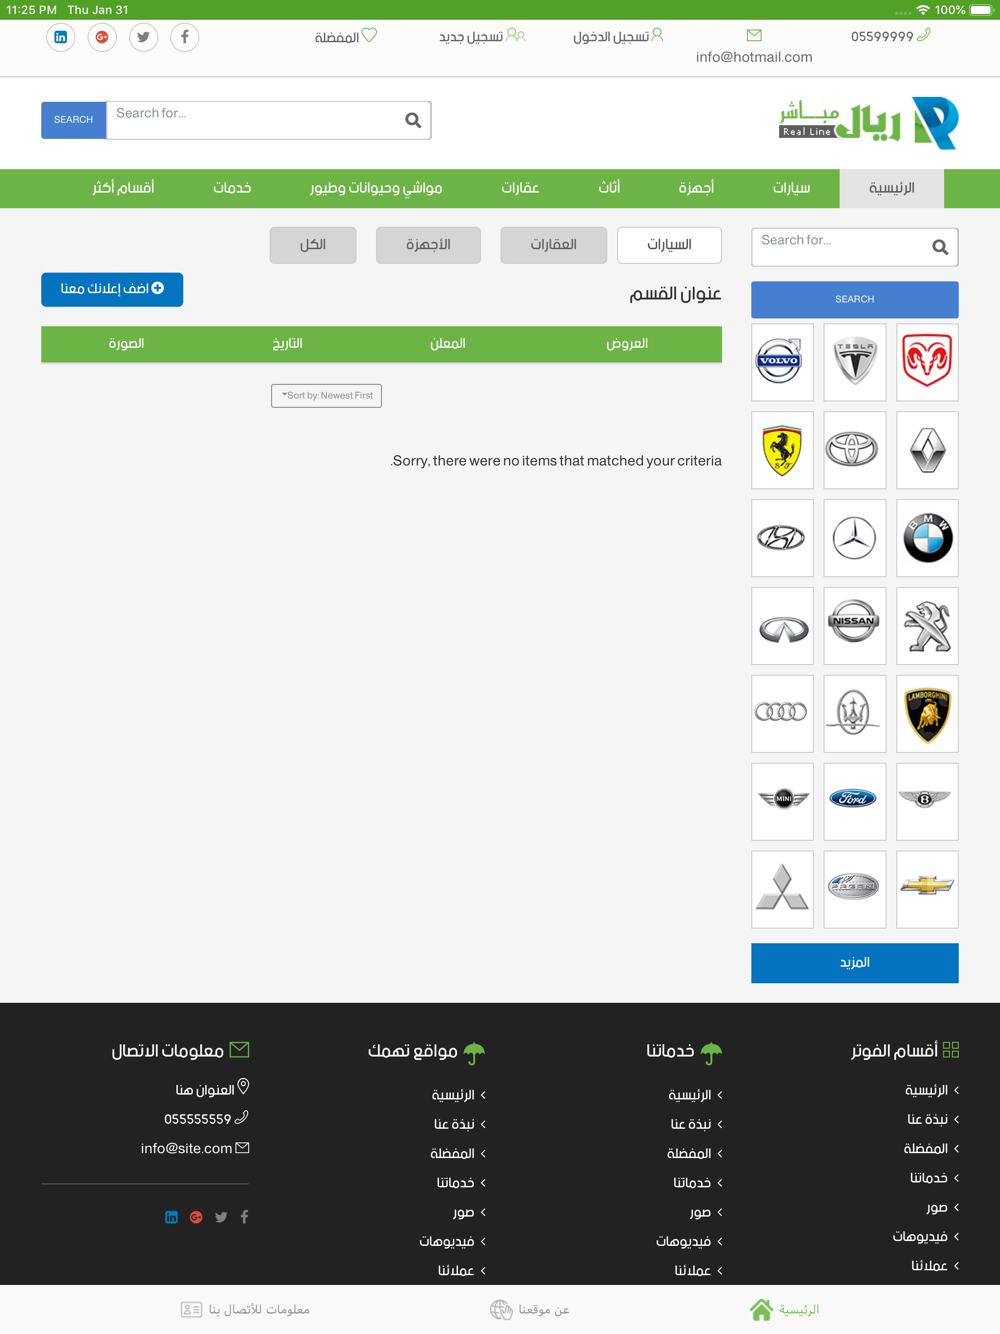Open الرئيسية home in bottom bar
Viewport: 1000px width, 1334px height.
click(785, 1310)
